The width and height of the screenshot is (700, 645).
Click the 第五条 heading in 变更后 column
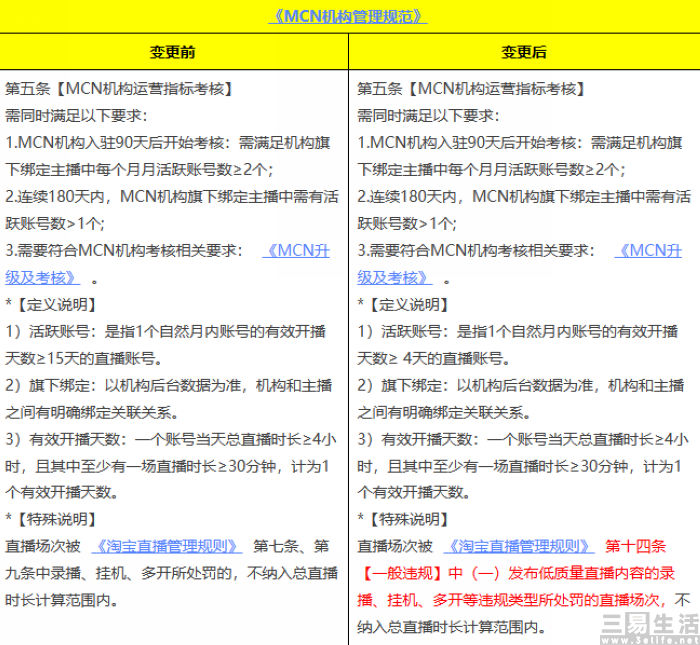[472, 88]
